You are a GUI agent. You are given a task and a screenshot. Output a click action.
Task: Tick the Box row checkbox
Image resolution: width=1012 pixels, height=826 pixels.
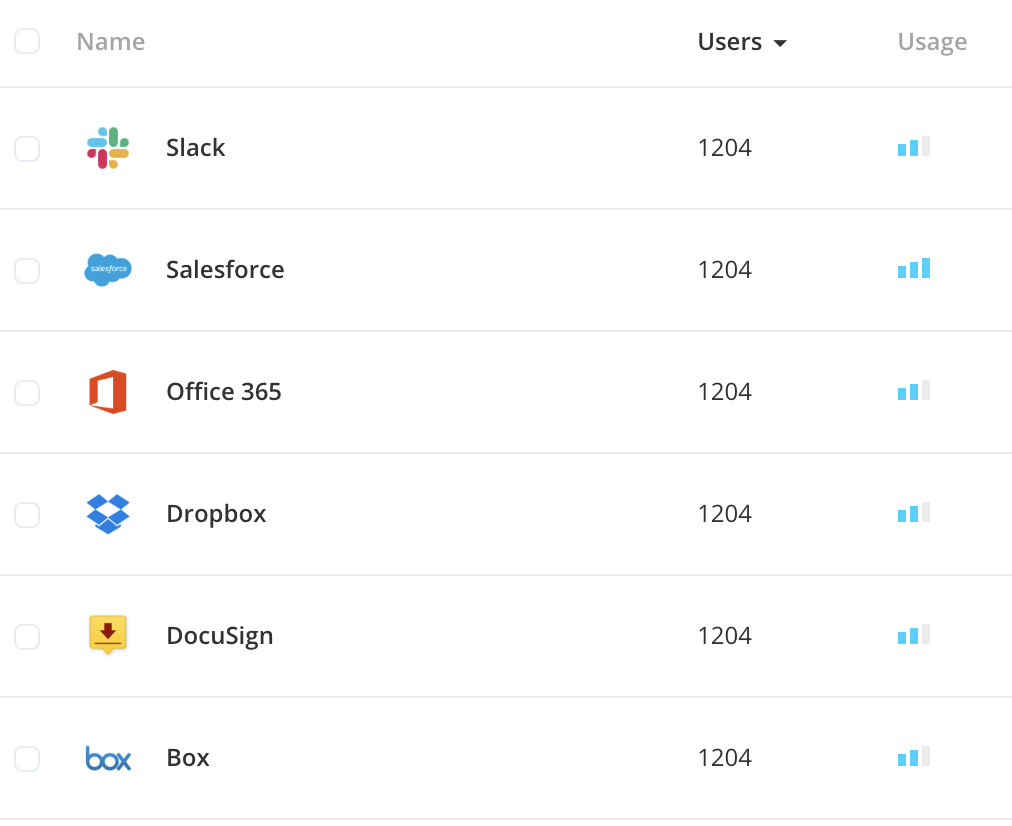[x=27, y=759]
